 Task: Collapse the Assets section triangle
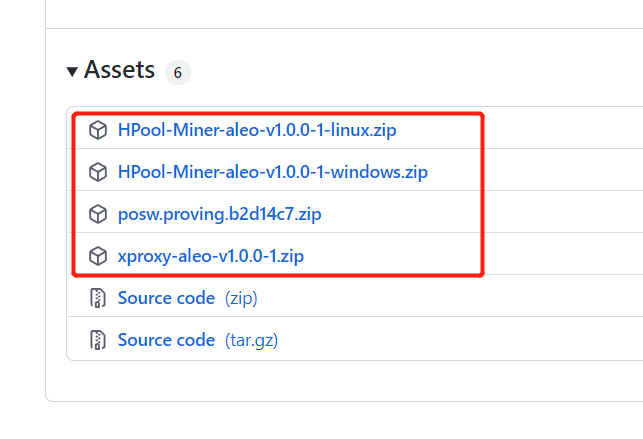click(72, 71)
